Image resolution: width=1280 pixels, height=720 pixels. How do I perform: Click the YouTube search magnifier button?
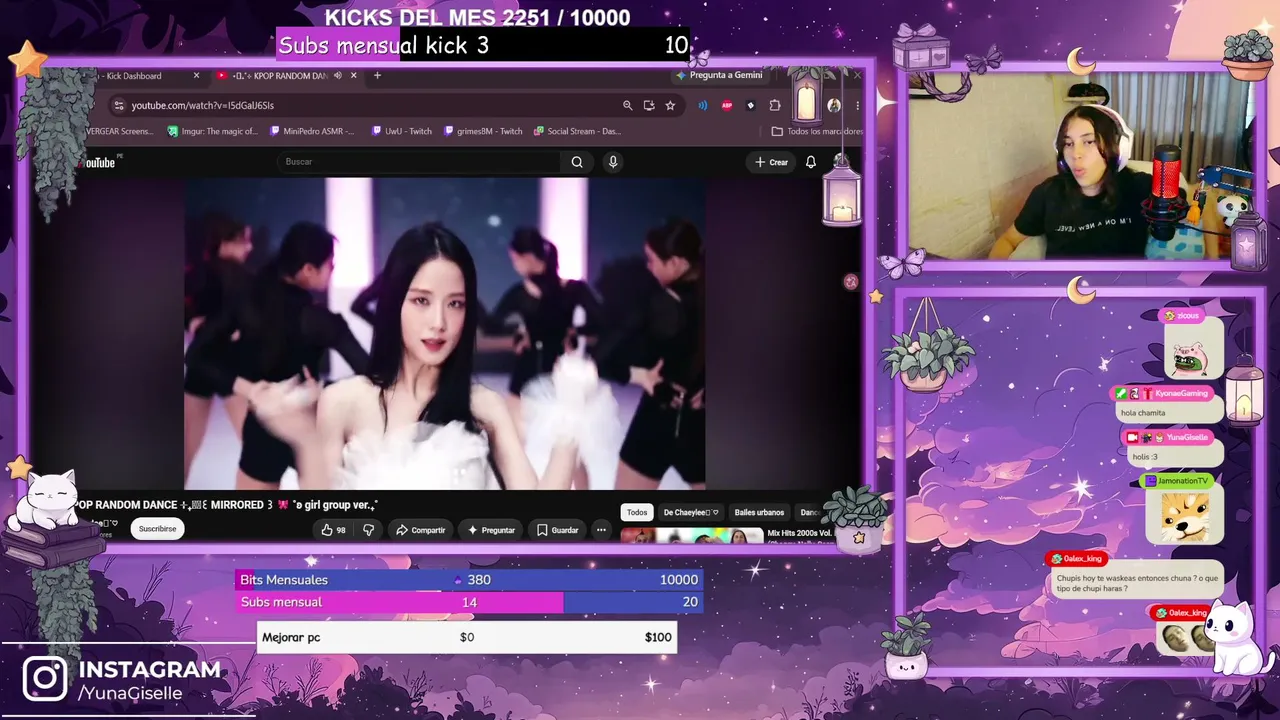(x=577, y=162)
